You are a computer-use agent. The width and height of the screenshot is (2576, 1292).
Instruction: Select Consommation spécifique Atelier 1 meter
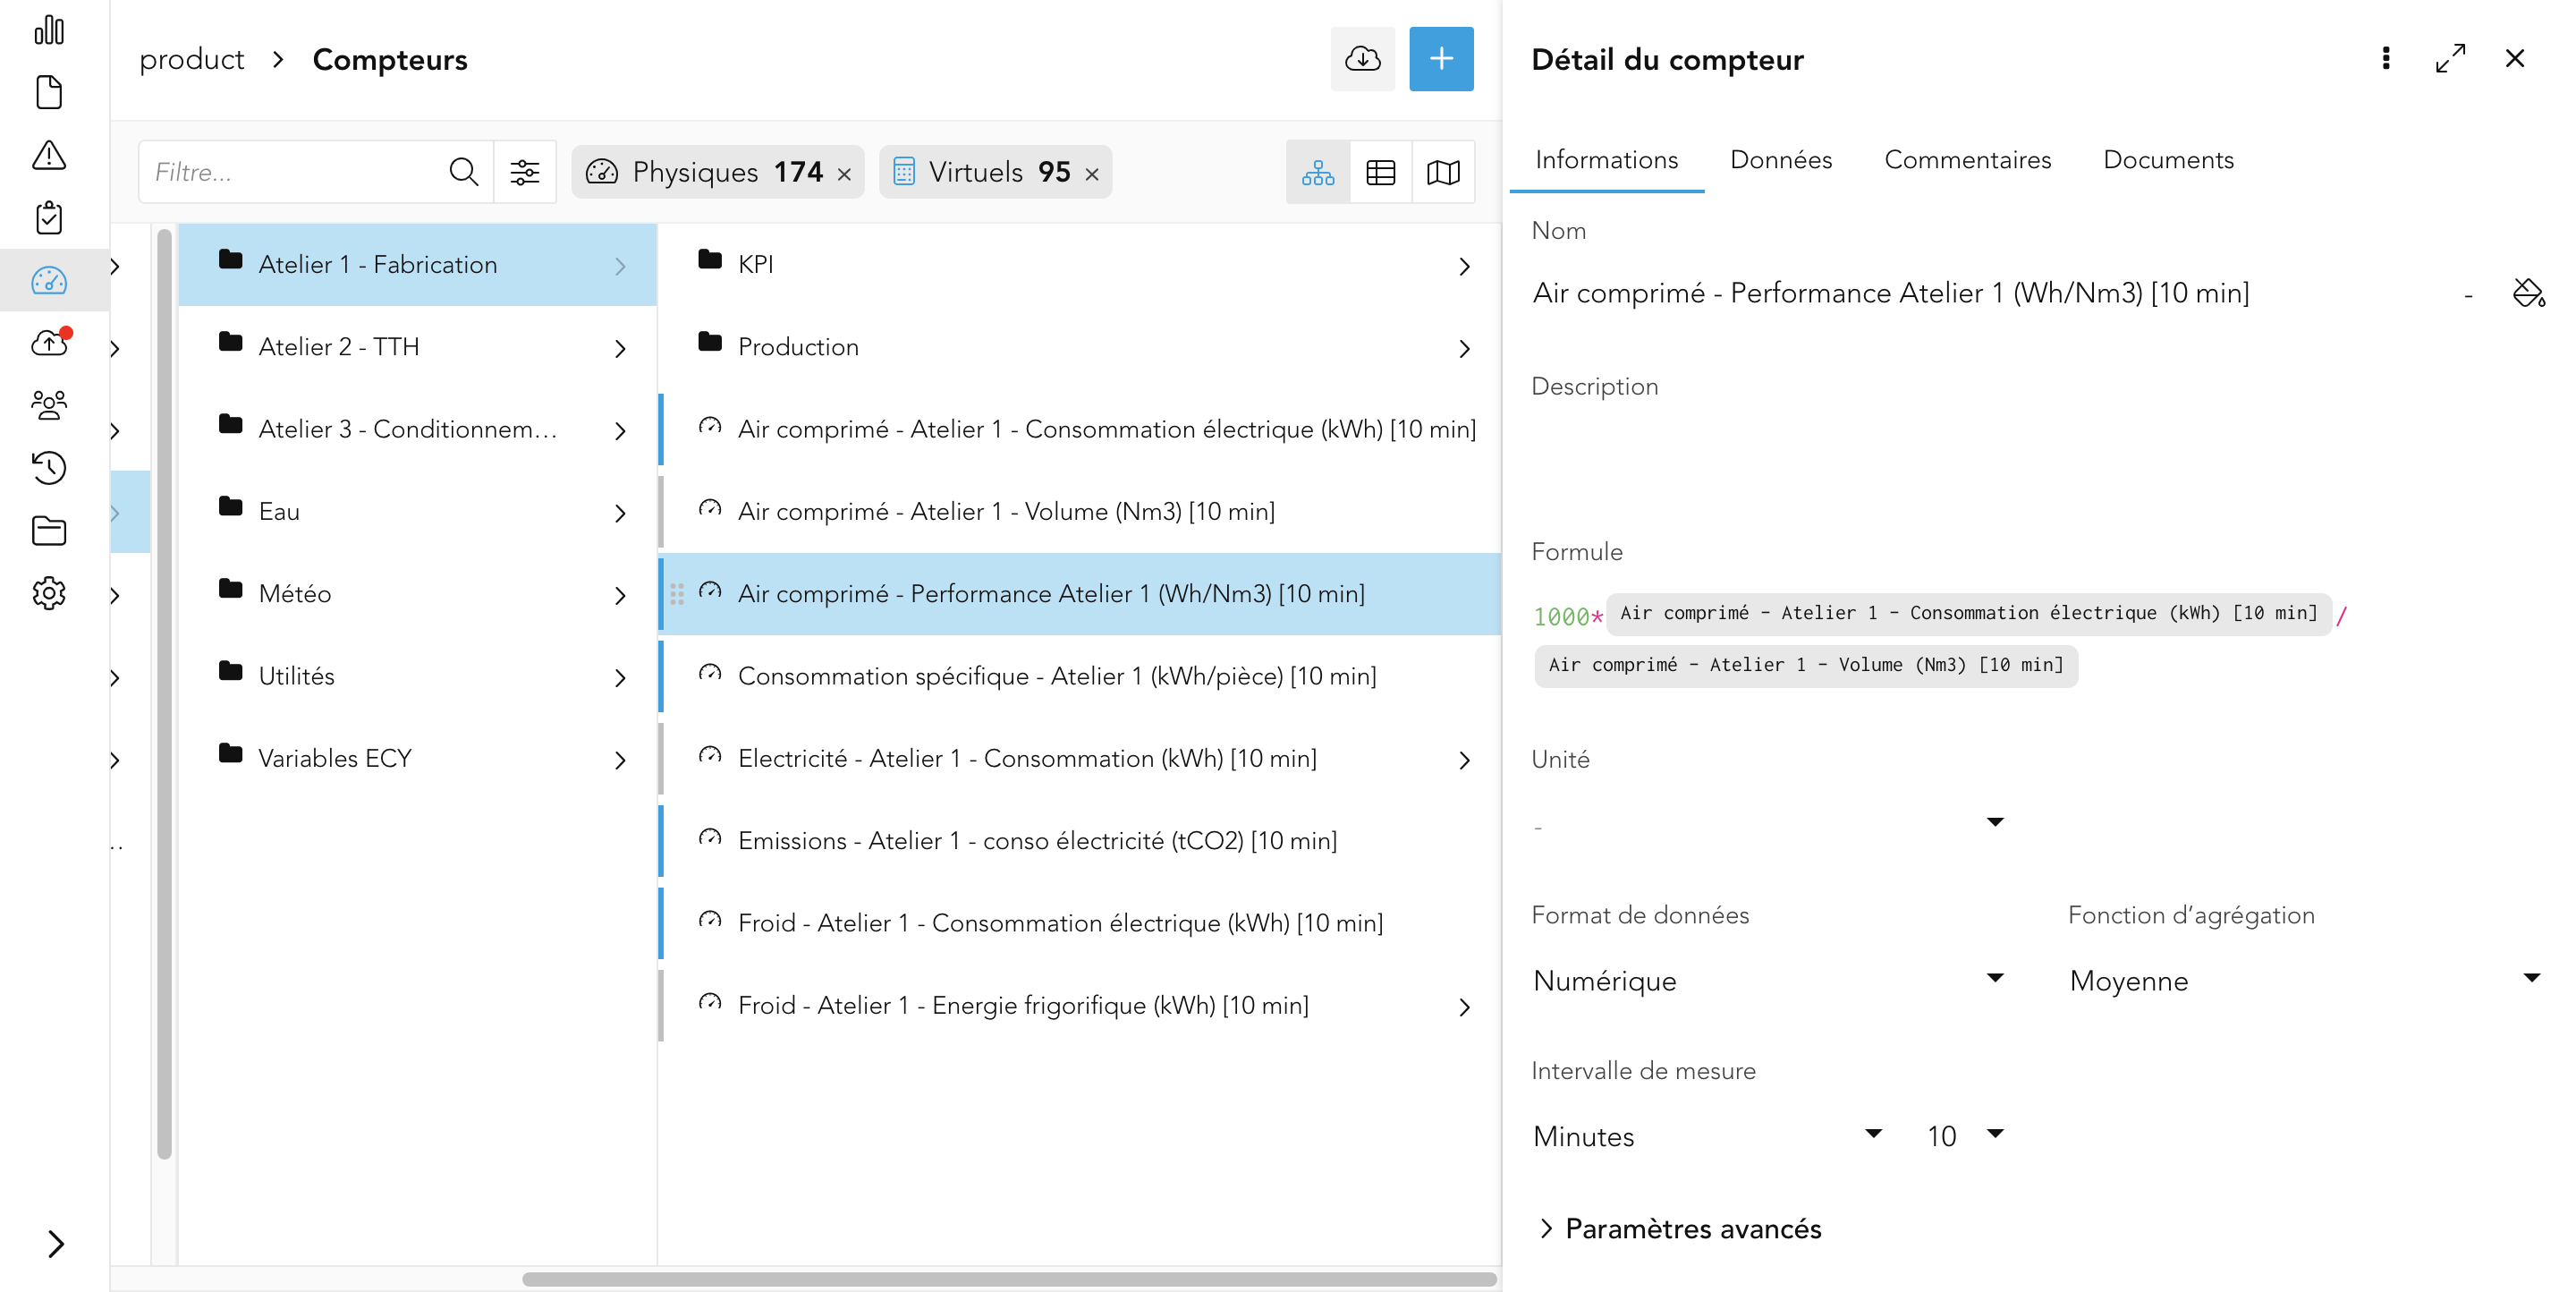1080,676
